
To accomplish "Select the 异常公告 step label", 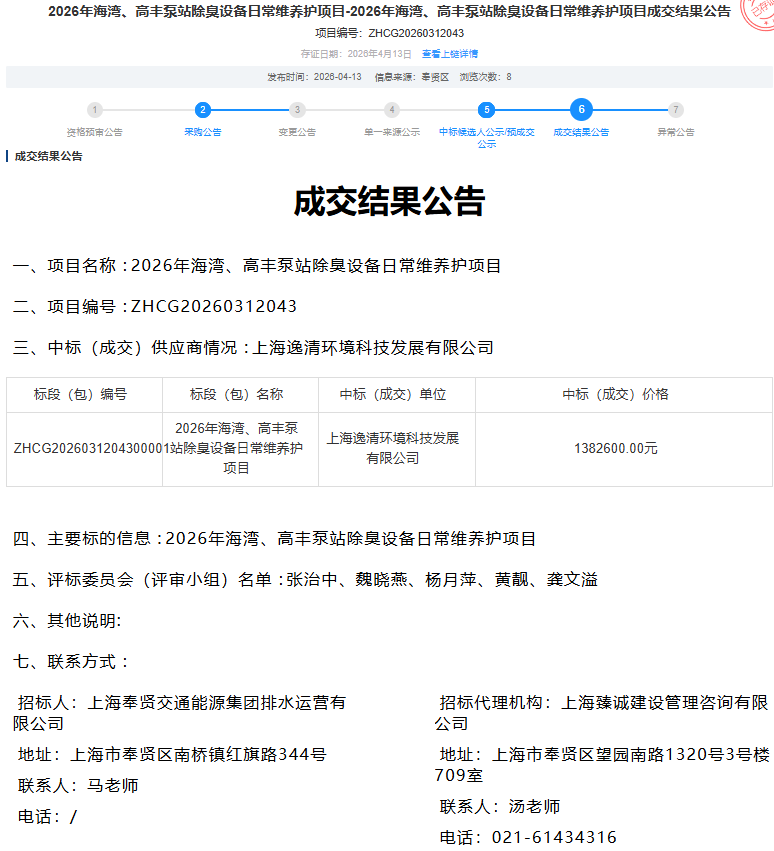I will pos(676,132).
